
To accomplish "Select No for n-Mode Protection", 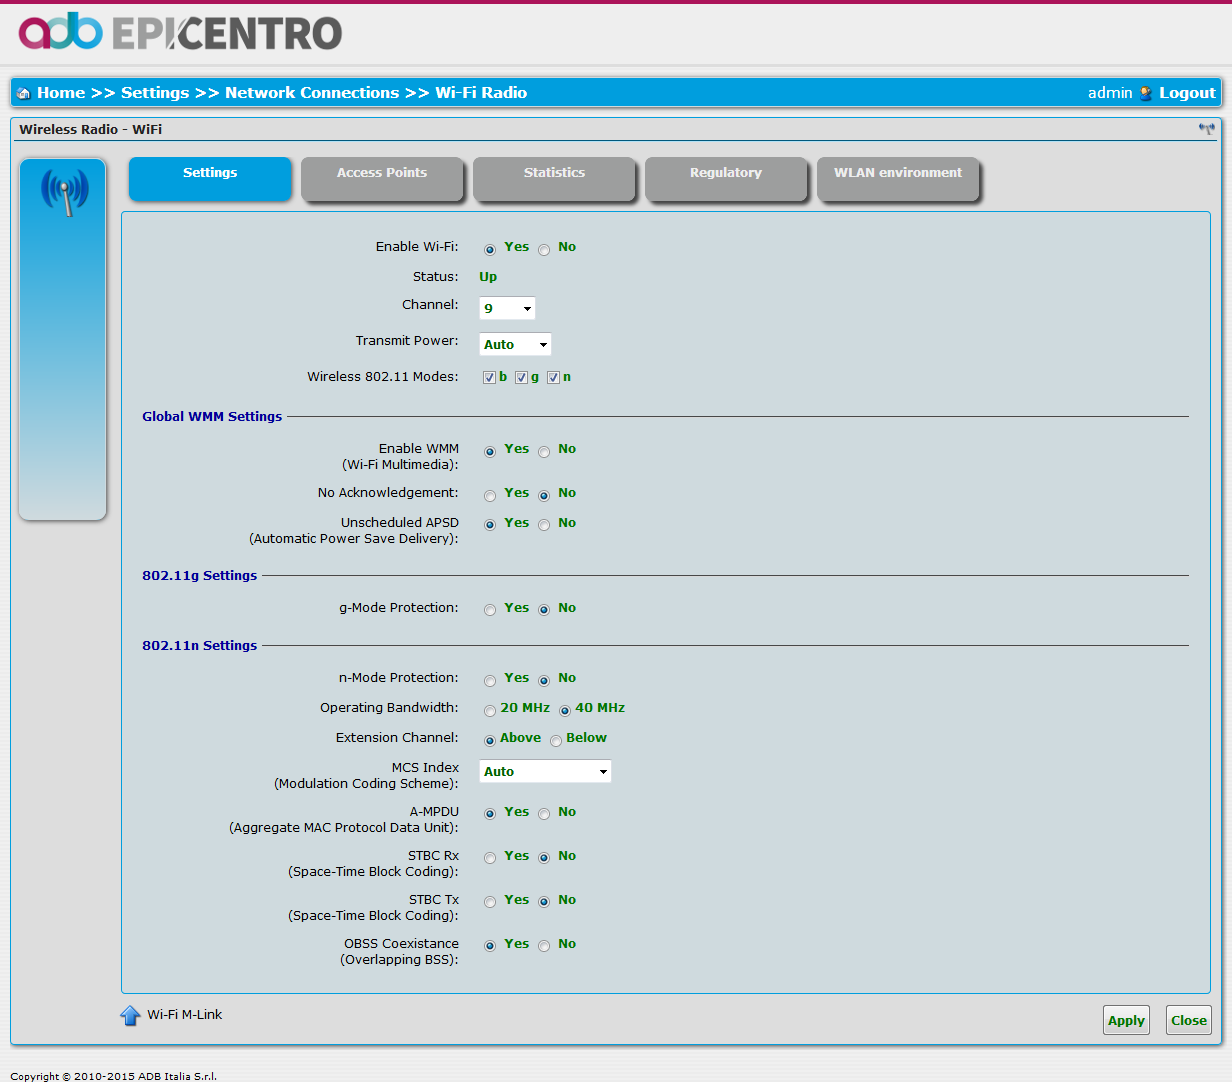I will tap(544, 681).
